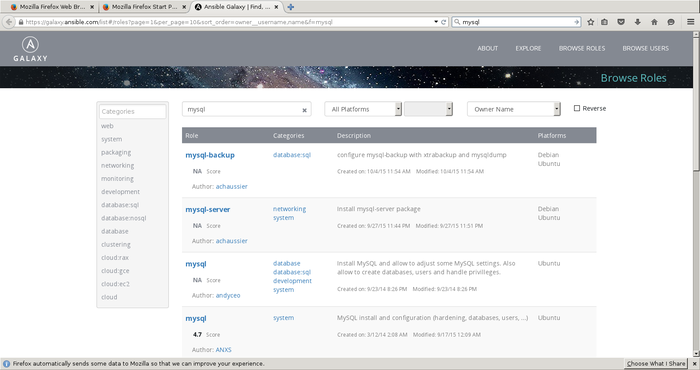Viewport: 700px width, 370px height.
Task: Open the ABOUT menu item
Action: (x=488, y=48)
